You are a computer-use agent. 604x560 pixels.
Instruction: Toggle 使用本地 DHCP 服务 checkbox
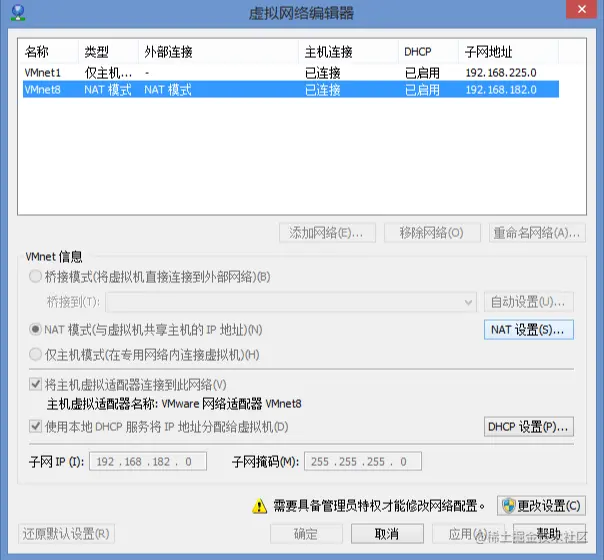click(35, 426)
